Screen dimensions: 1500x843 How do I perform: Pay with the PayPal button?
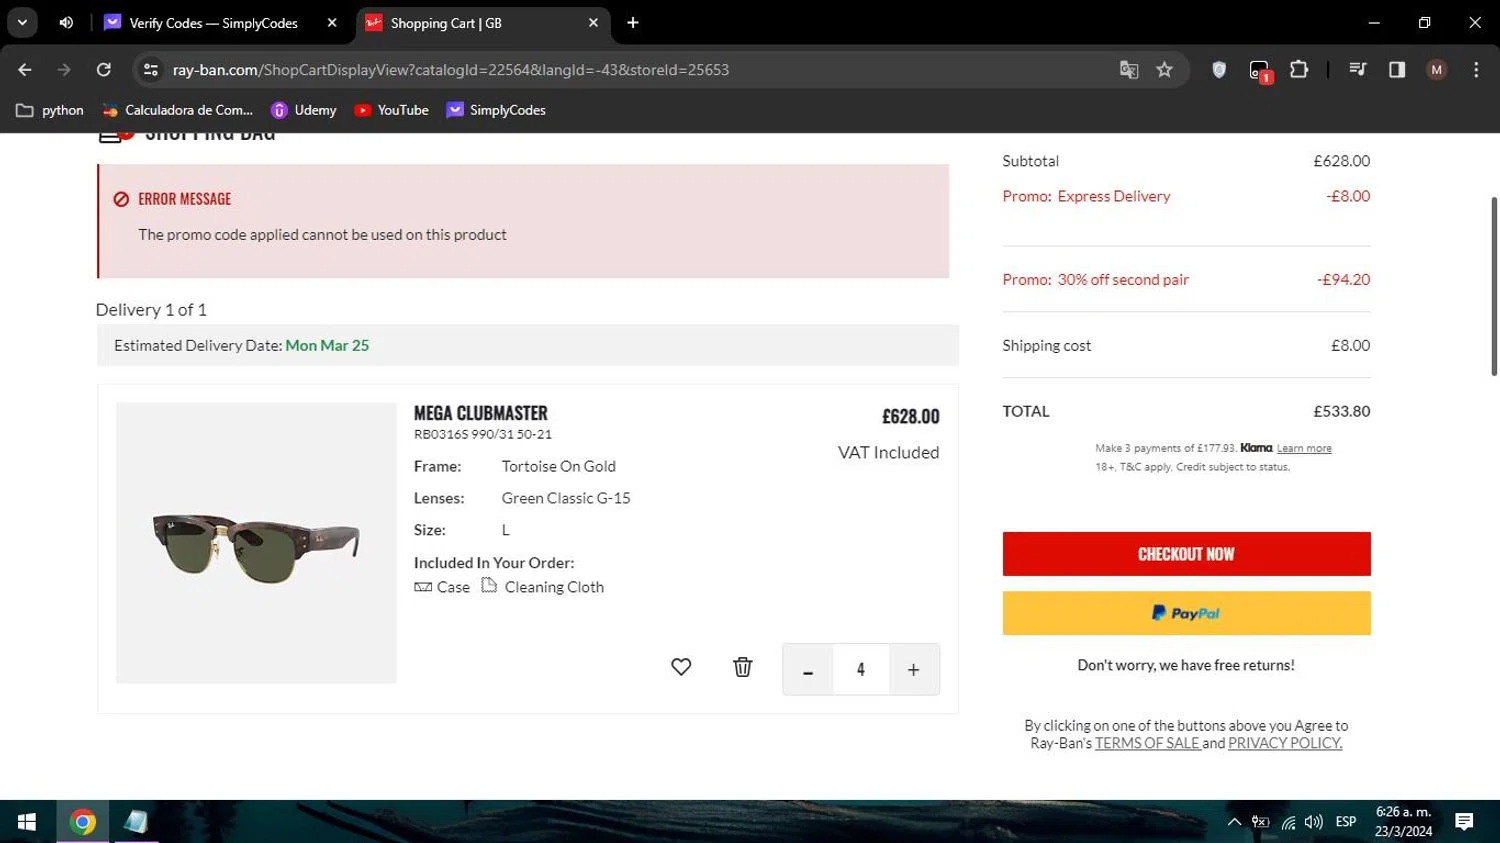[1186, 613]
